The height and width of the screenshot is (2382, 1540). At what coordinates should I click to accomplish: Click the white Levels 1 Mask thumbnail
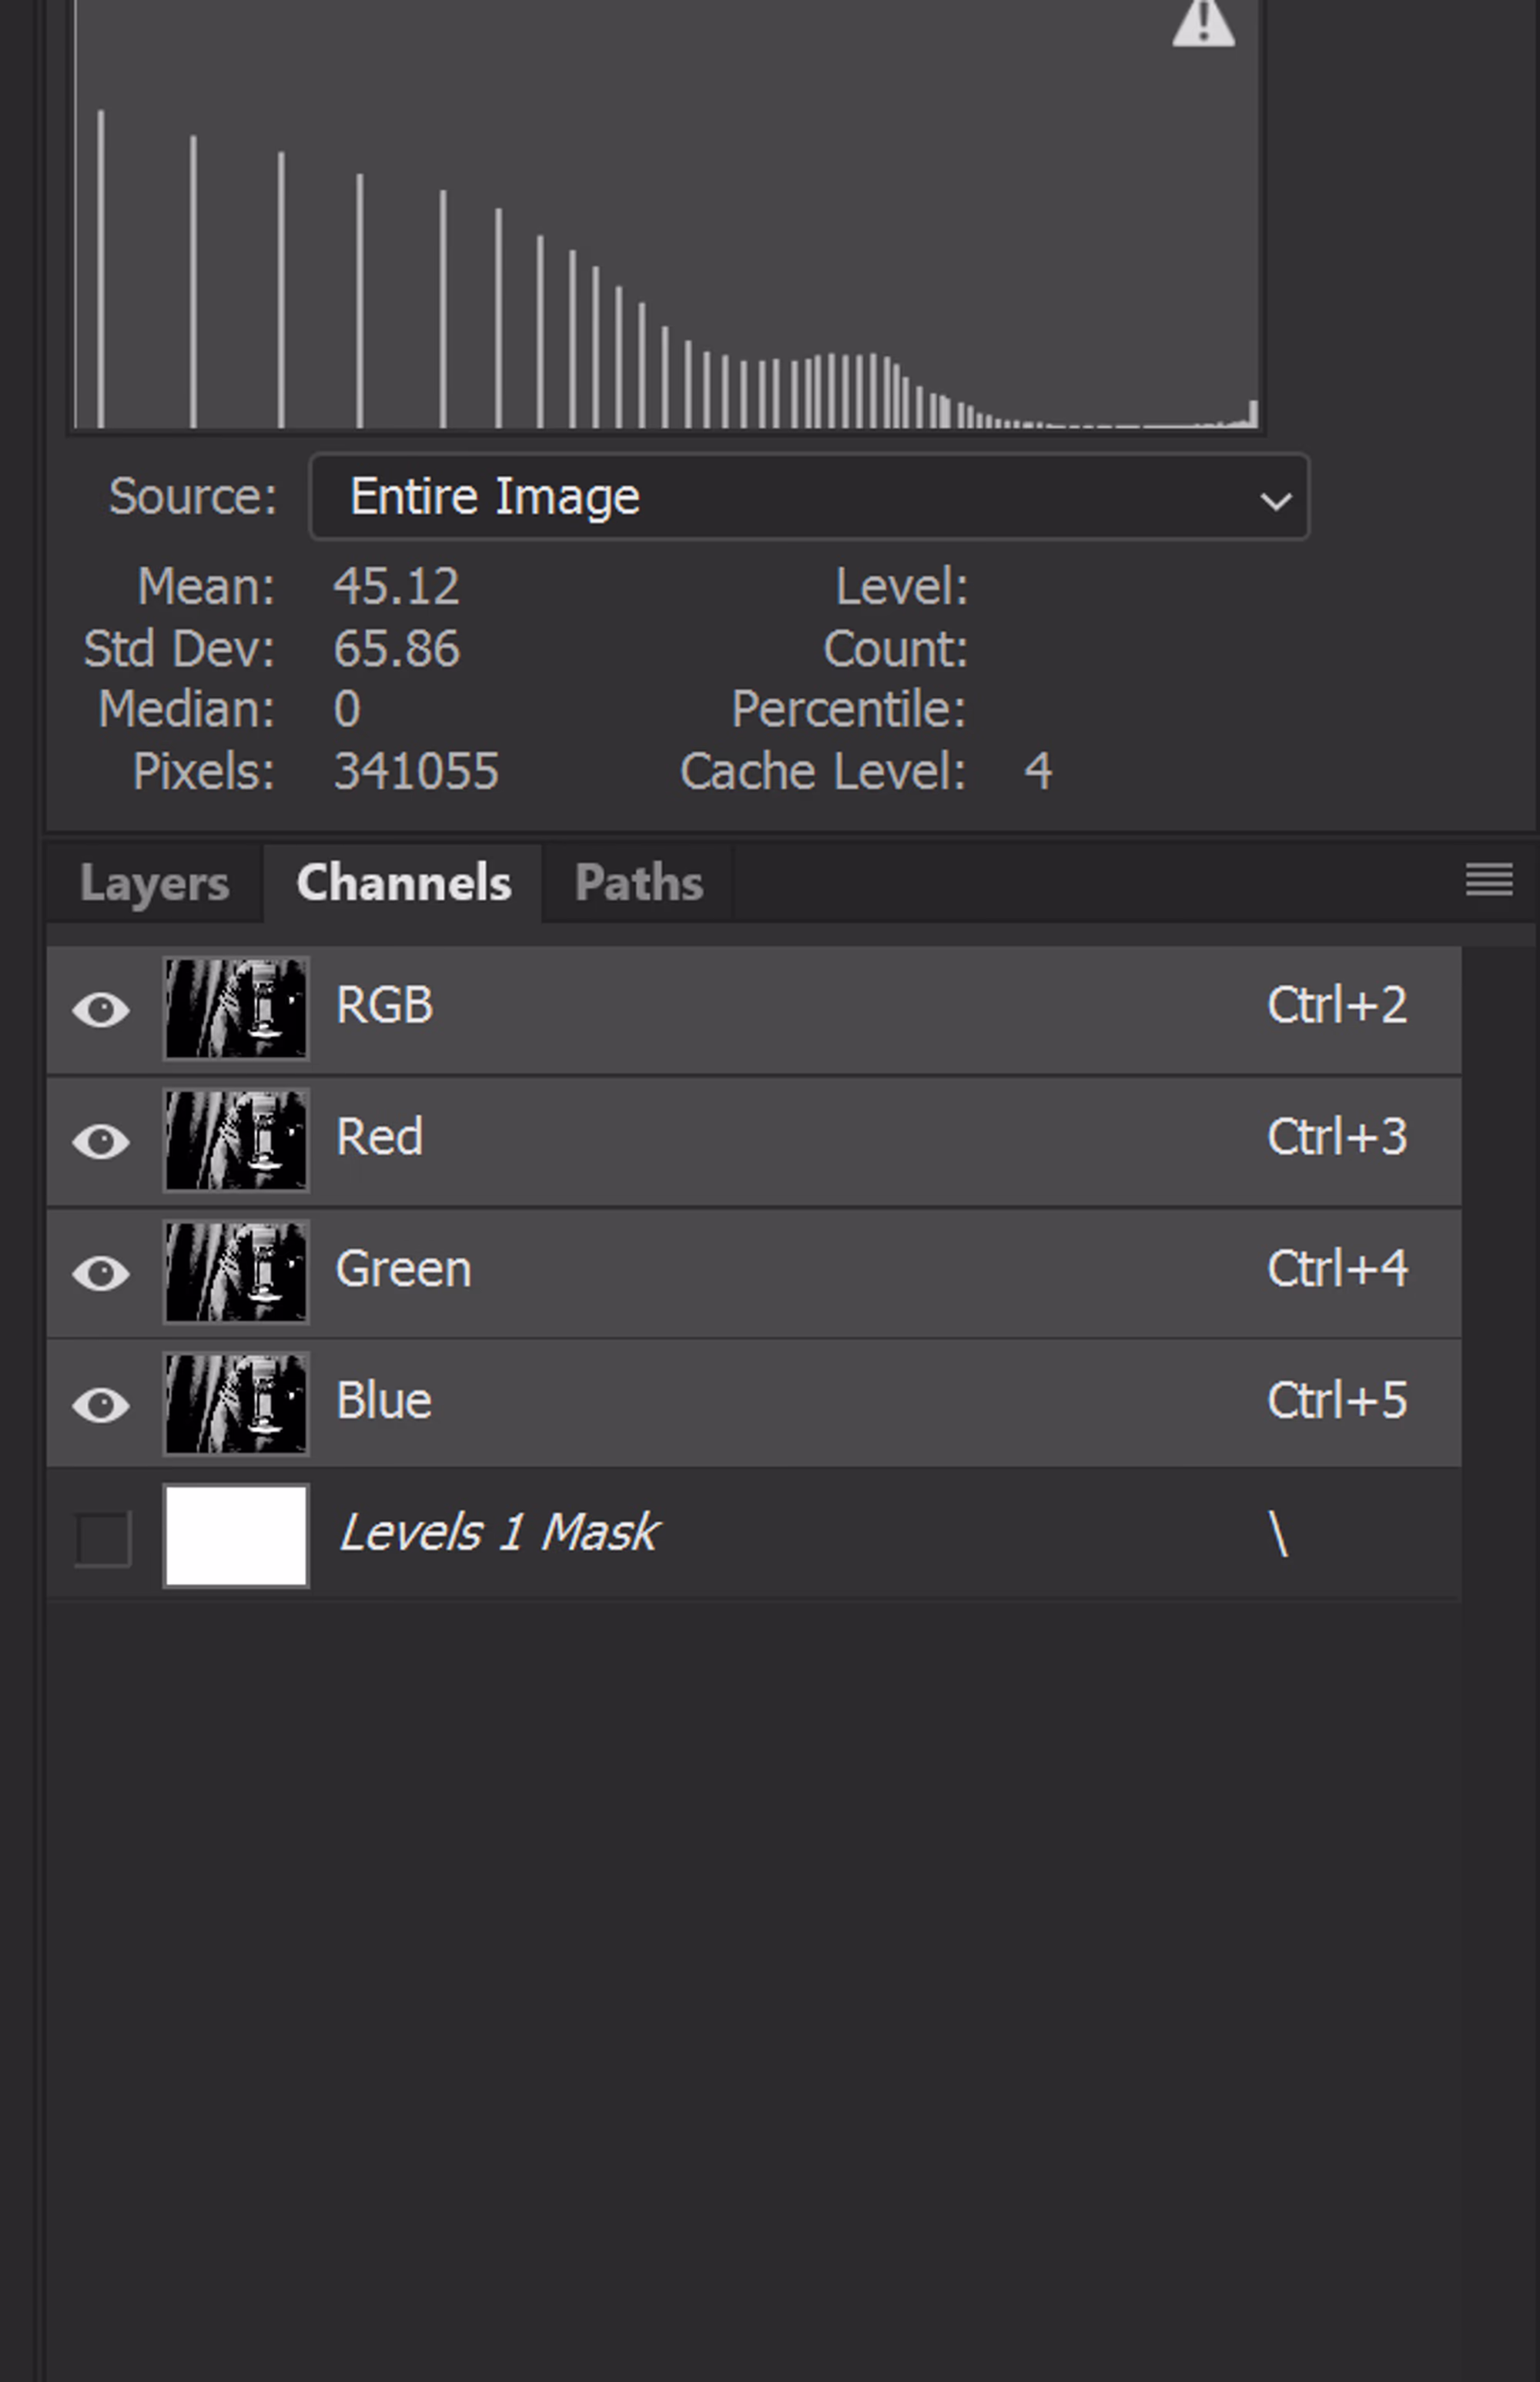(236, 1536)
